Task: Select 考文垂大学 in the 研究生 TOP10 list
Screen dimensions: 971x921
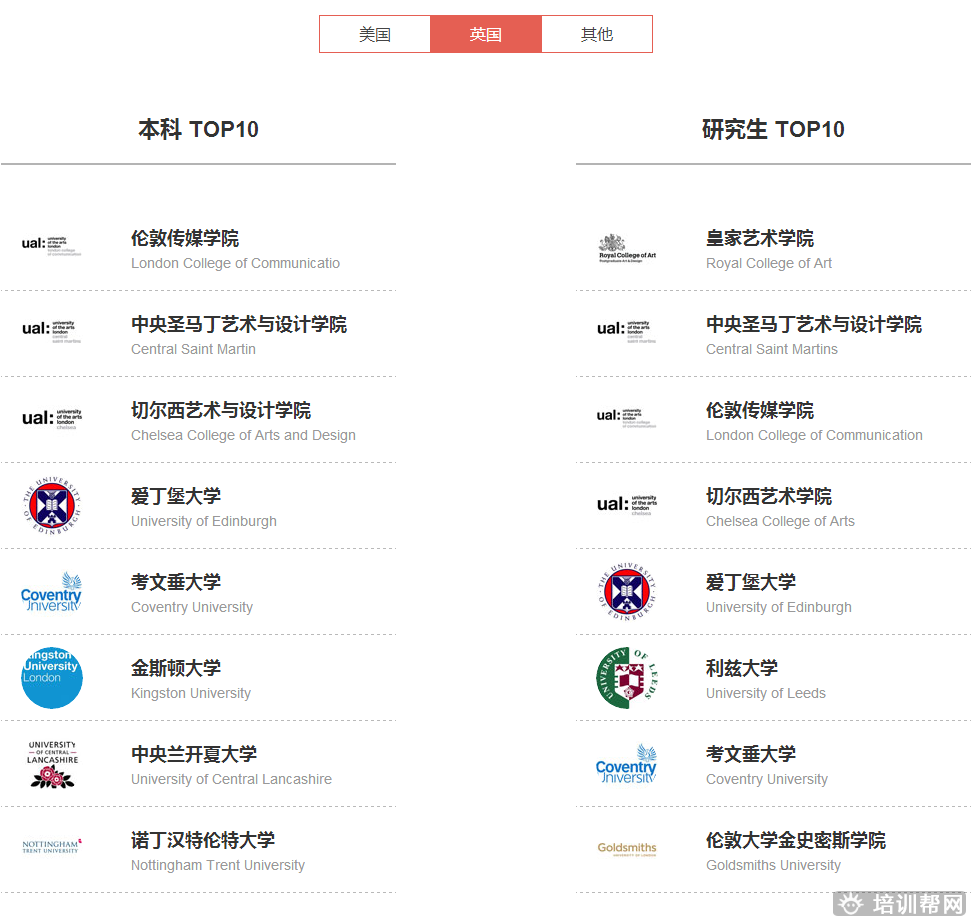Action: [751, 754]
